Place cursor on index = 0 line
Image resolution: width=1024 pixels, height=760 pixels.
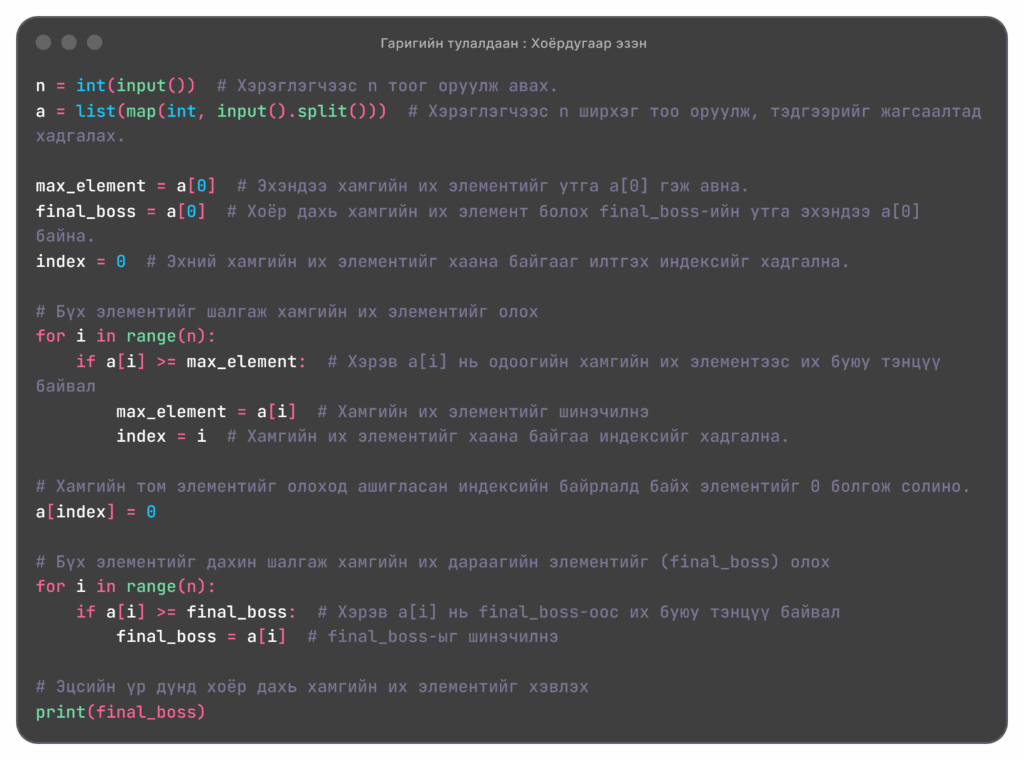80,261
